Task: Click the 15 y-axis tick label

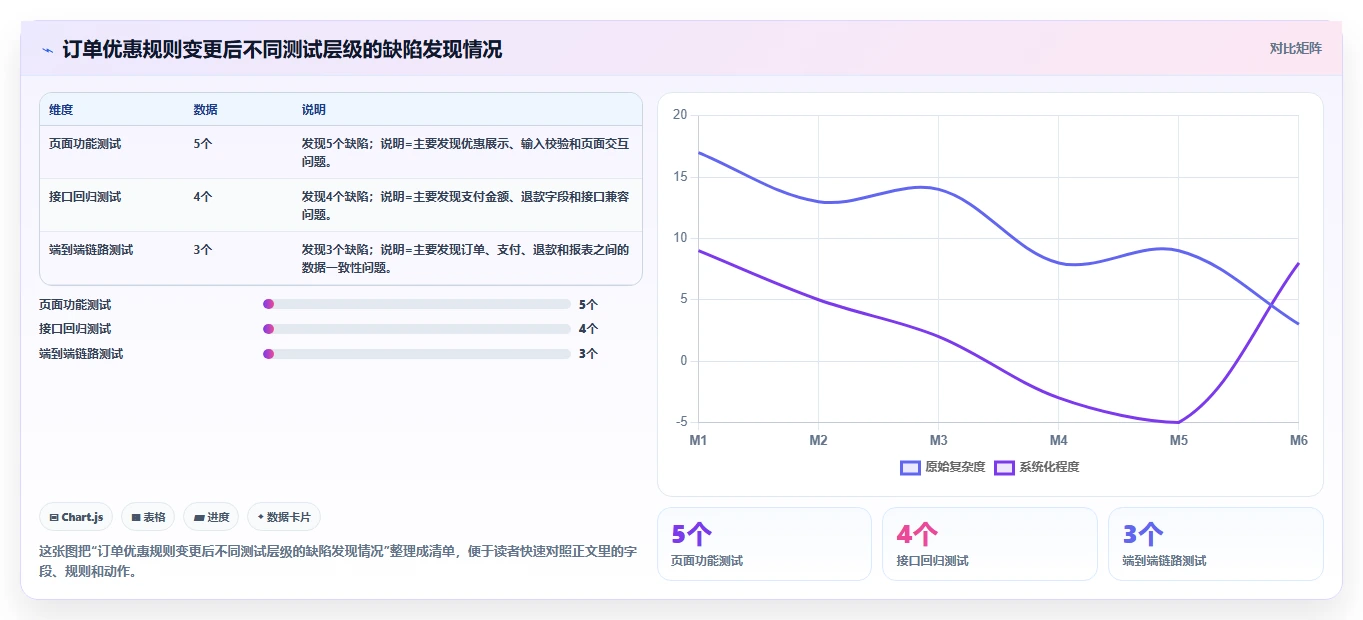Action: tap(680, 177)
